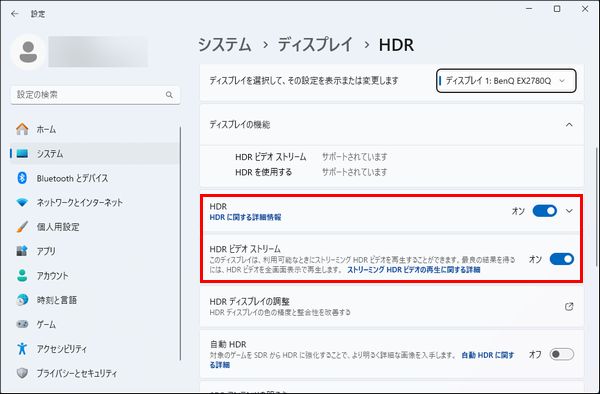600x394 pixels.
Task: Open 時刻と言語 in the sidebar
Action: click(95, 300)
